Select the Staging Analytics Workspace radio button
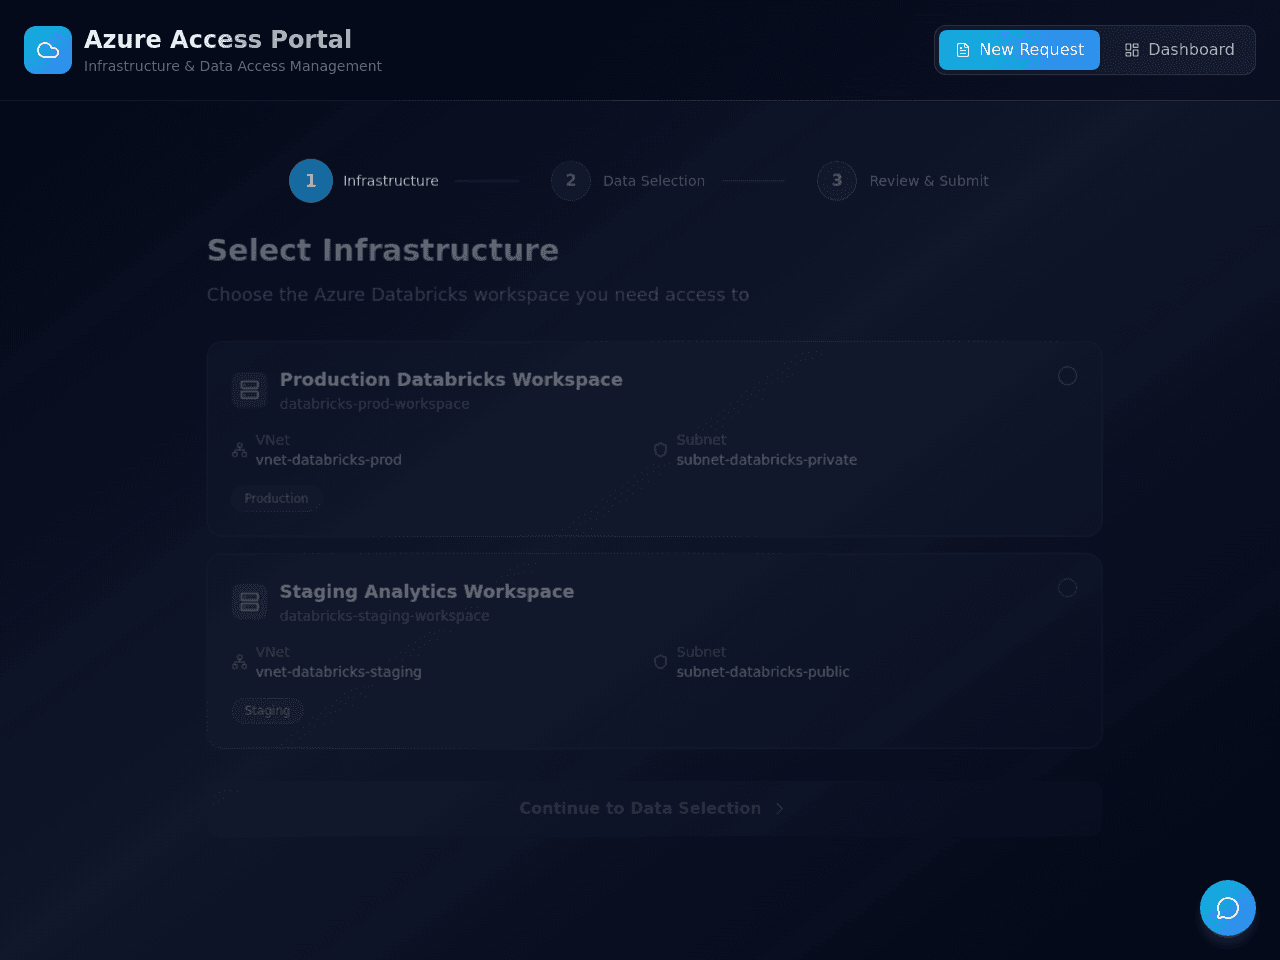Screen dimensions: 1280x960 1067,588
